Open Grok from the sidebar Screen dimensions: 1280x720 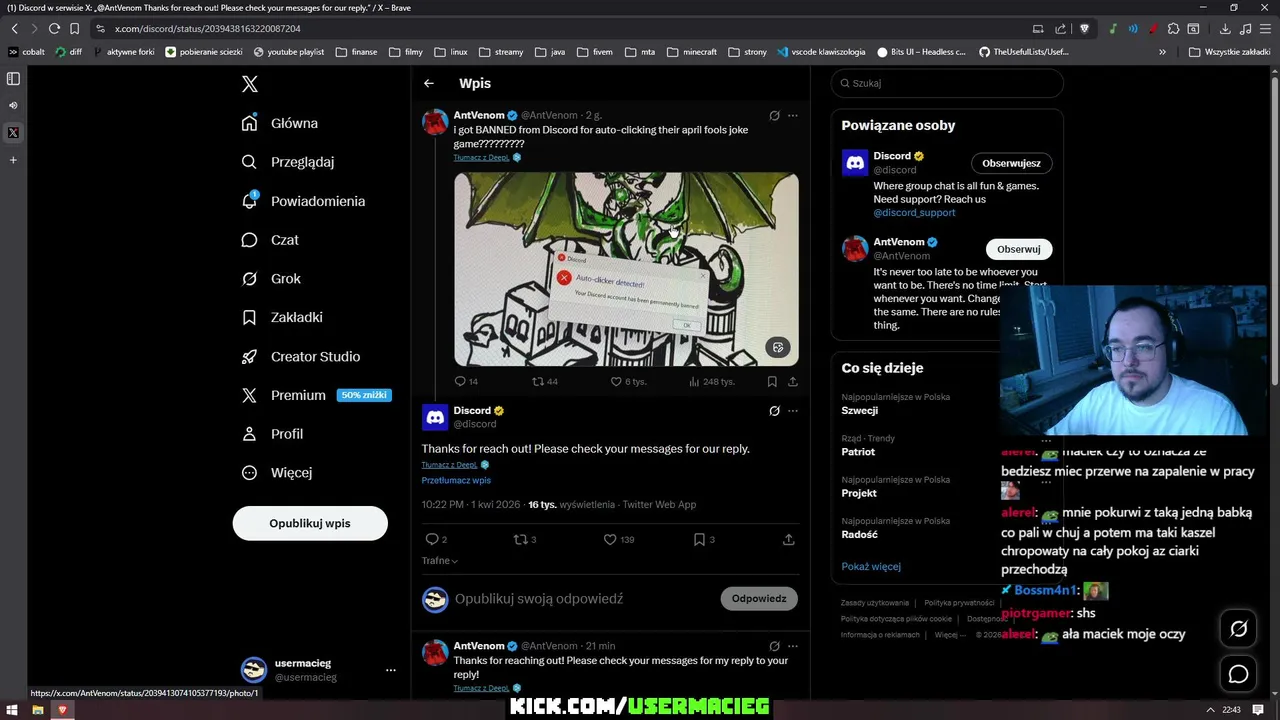click(271, 279)
